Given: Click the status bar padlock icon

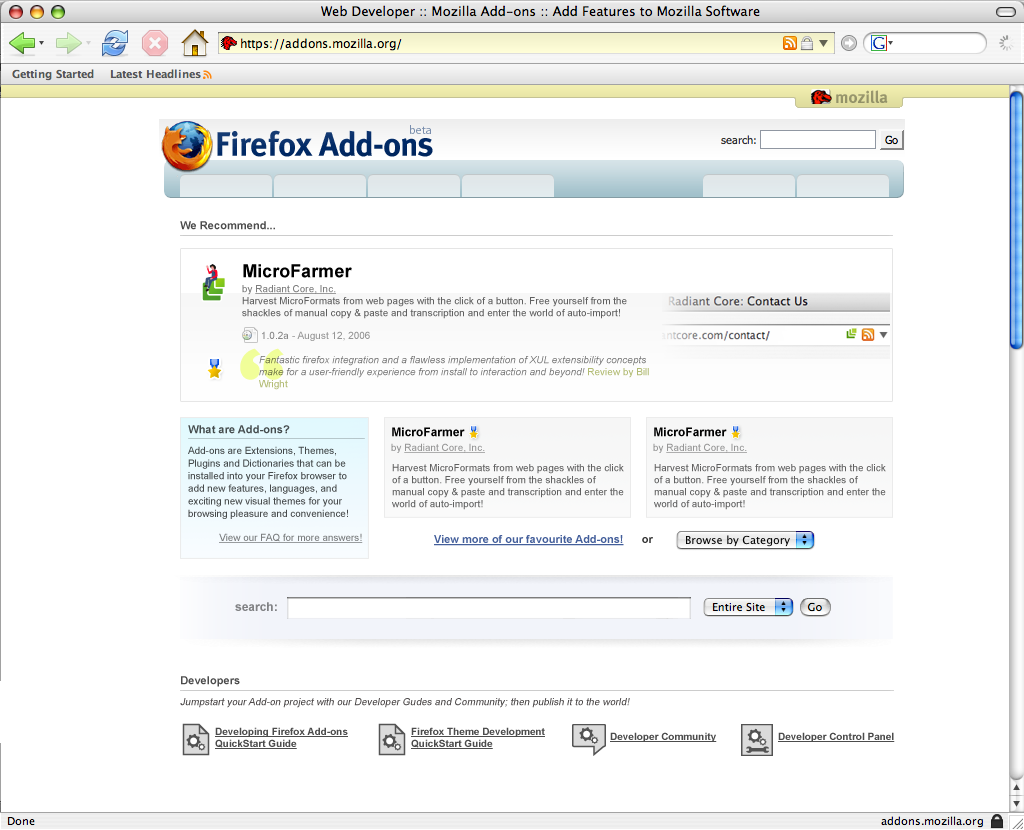Looking at the screenshot, I should (997, 821).
